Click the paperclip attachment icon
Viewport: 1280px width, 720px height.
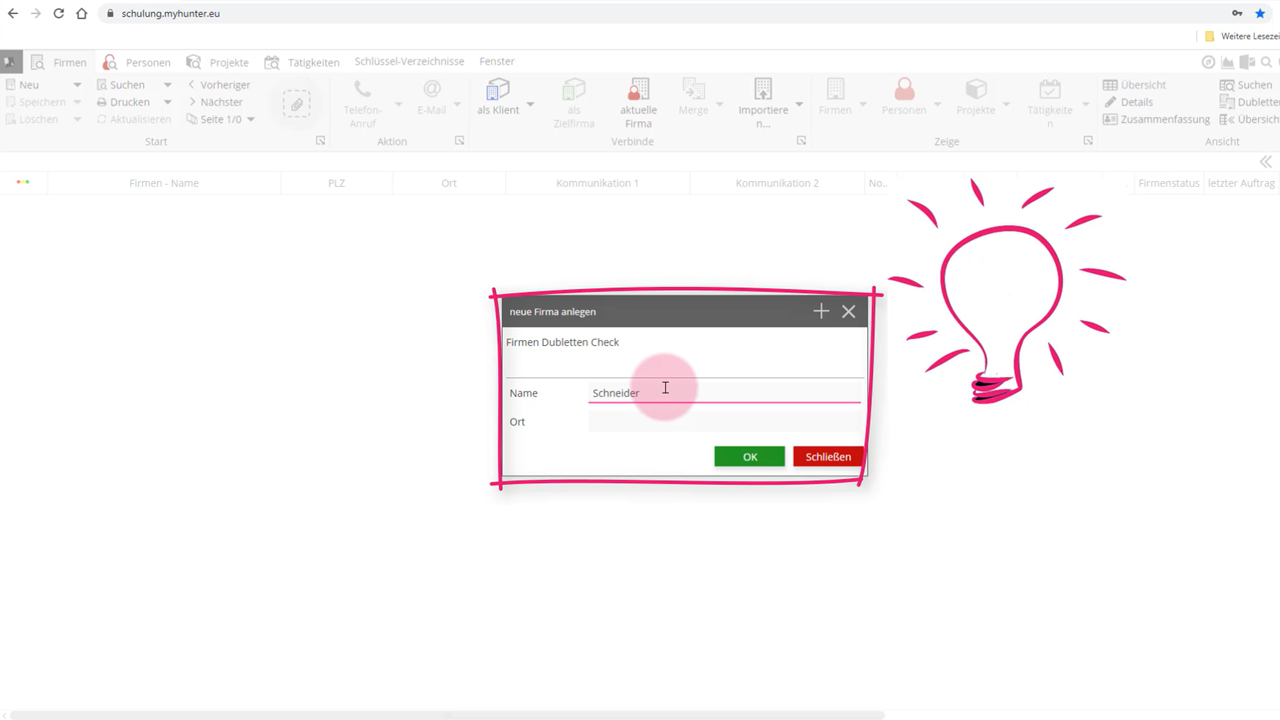296,104
